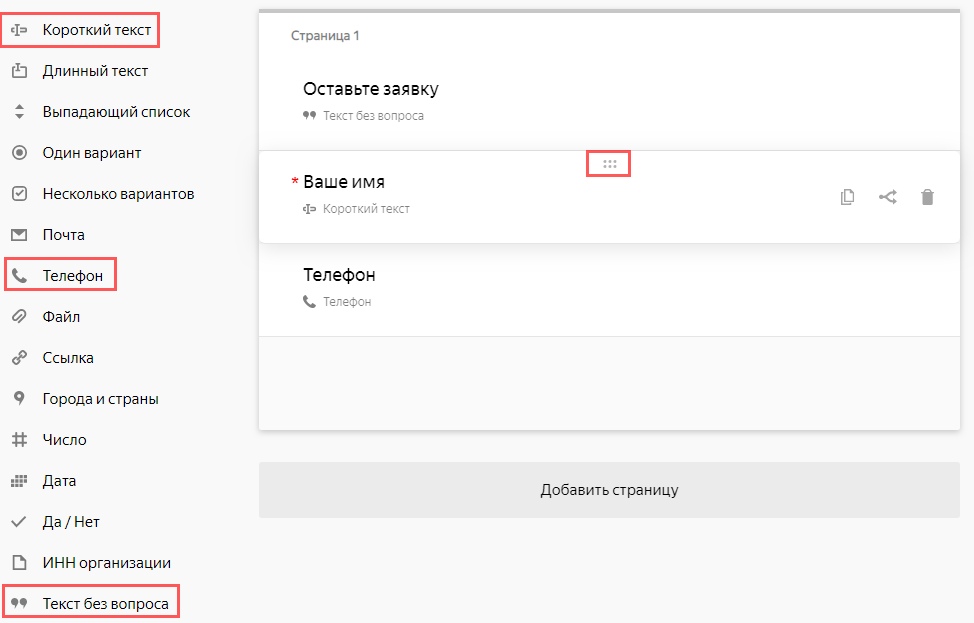
Task: Click the Города и страны pin icon
Action: [18, 399]
